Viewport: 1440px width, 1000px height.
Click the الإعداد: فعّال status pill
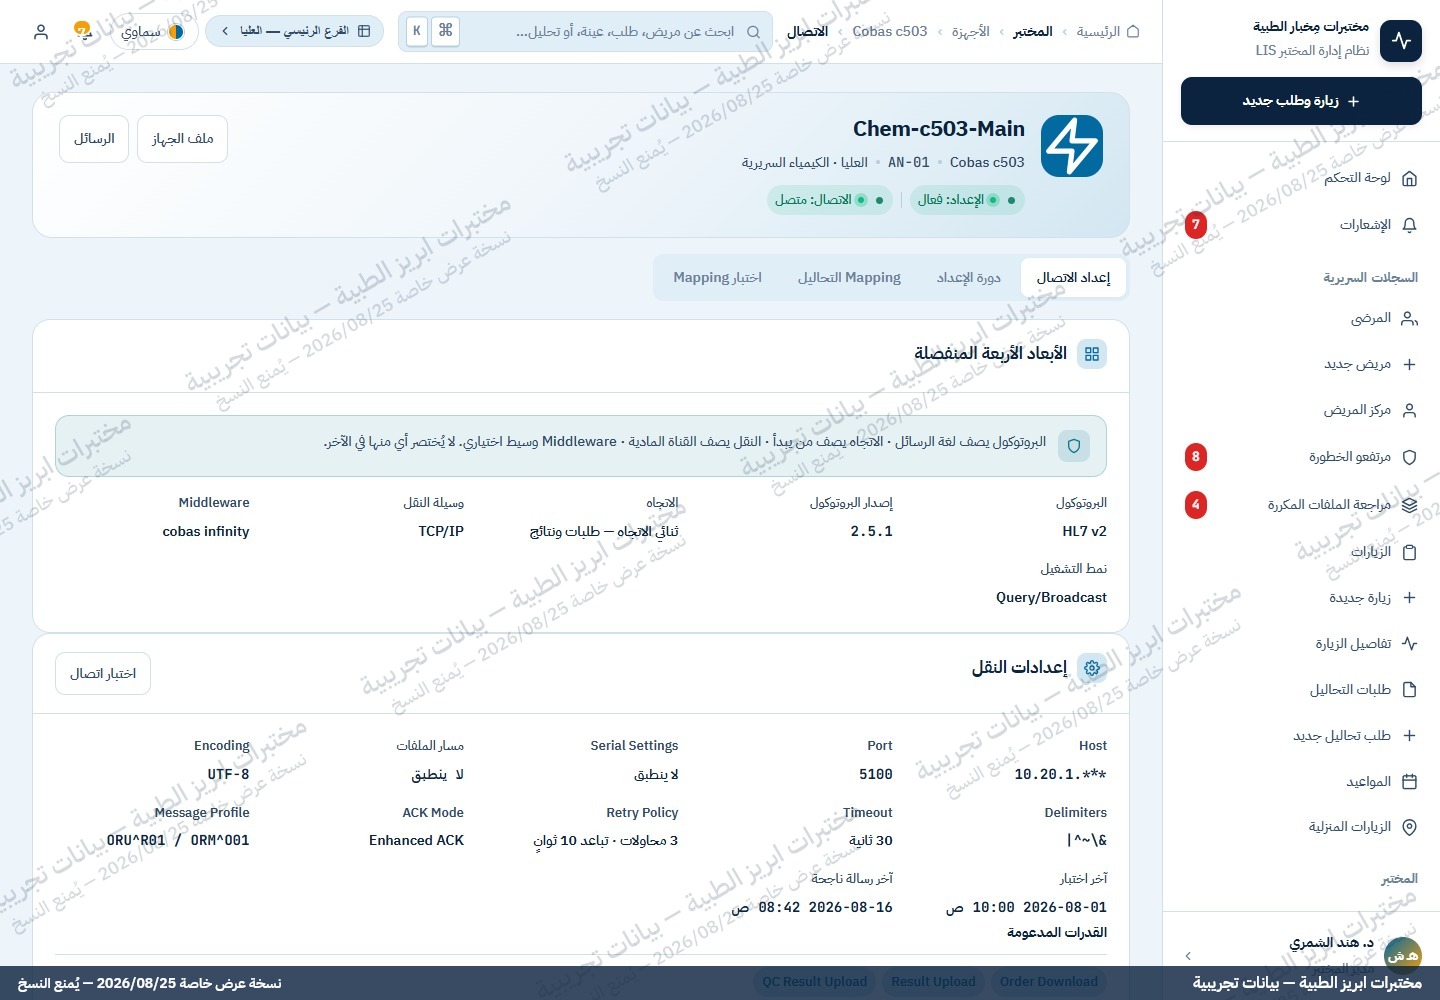coord(967,200)
